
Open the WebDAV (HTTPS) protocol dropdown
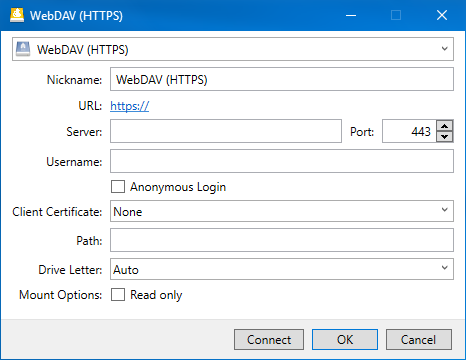[233, 49]
